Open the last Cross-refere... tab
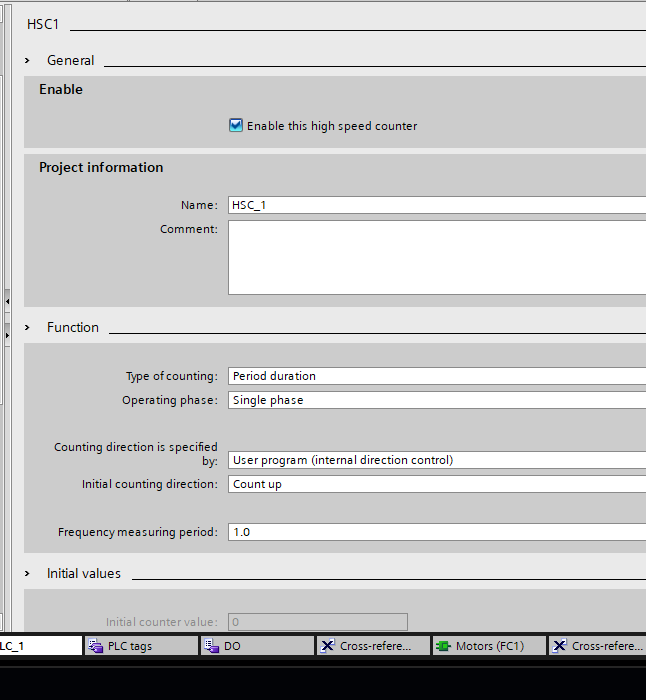Screen dimensions: 646x700 click(x=597, y=646)
